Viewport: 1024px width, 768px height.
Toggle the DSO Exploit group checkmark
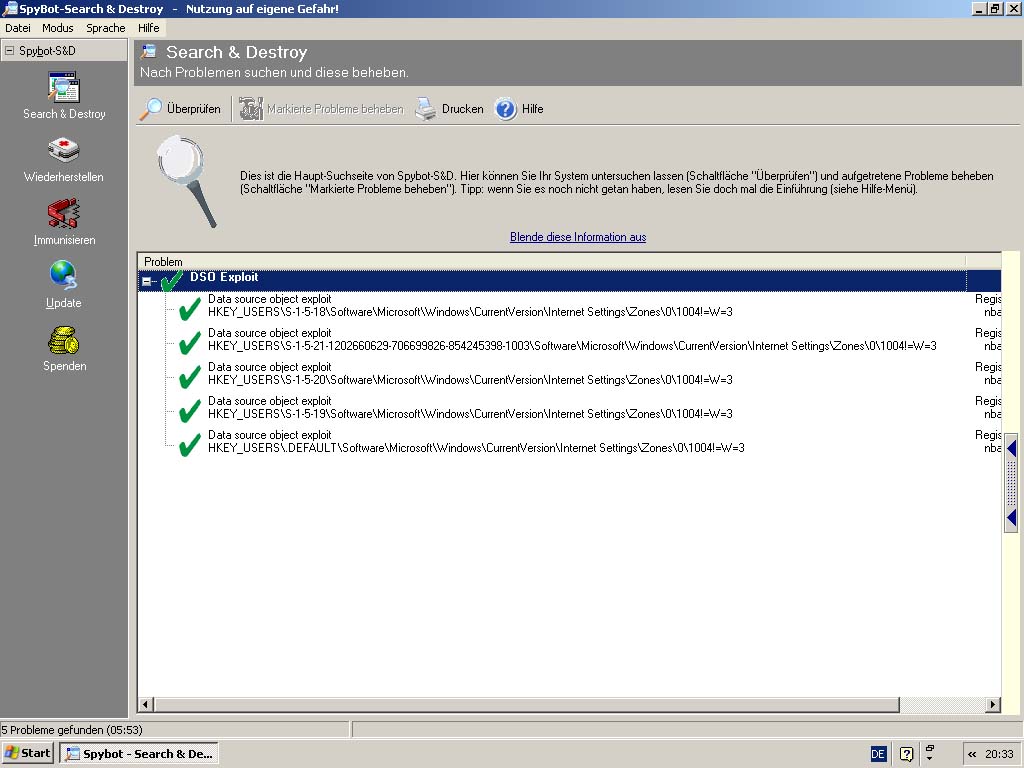click(x=172, y=281)
